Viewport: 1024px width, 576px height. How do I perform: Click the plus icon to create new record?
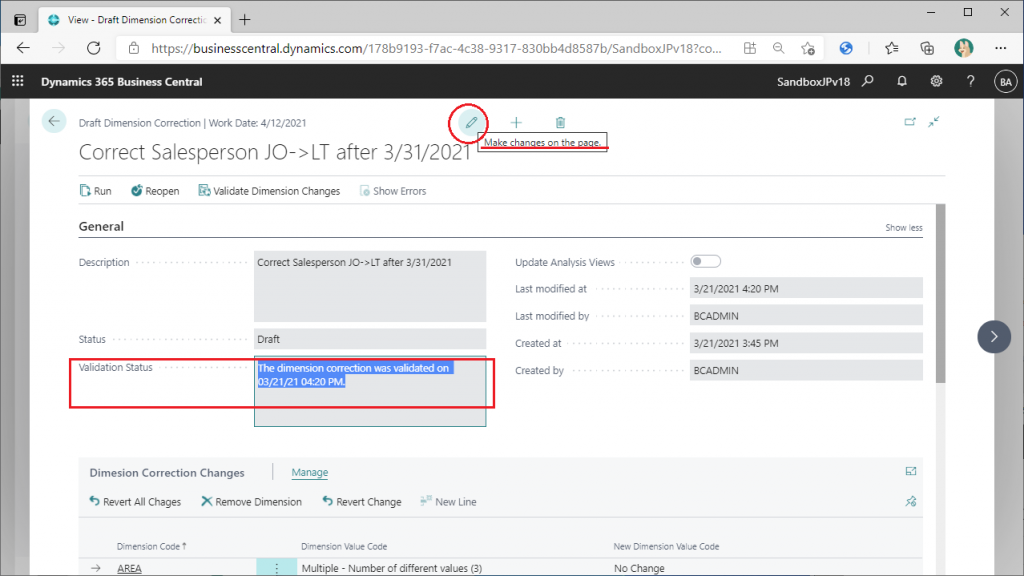coord(516,122)
